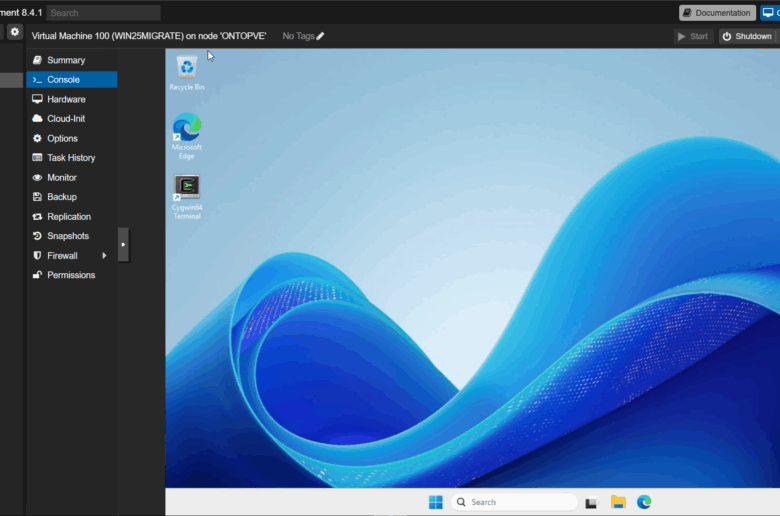Screen dimensions: 780x516
Task: Open the Monitor entry
Action: (x=72, y=177)
